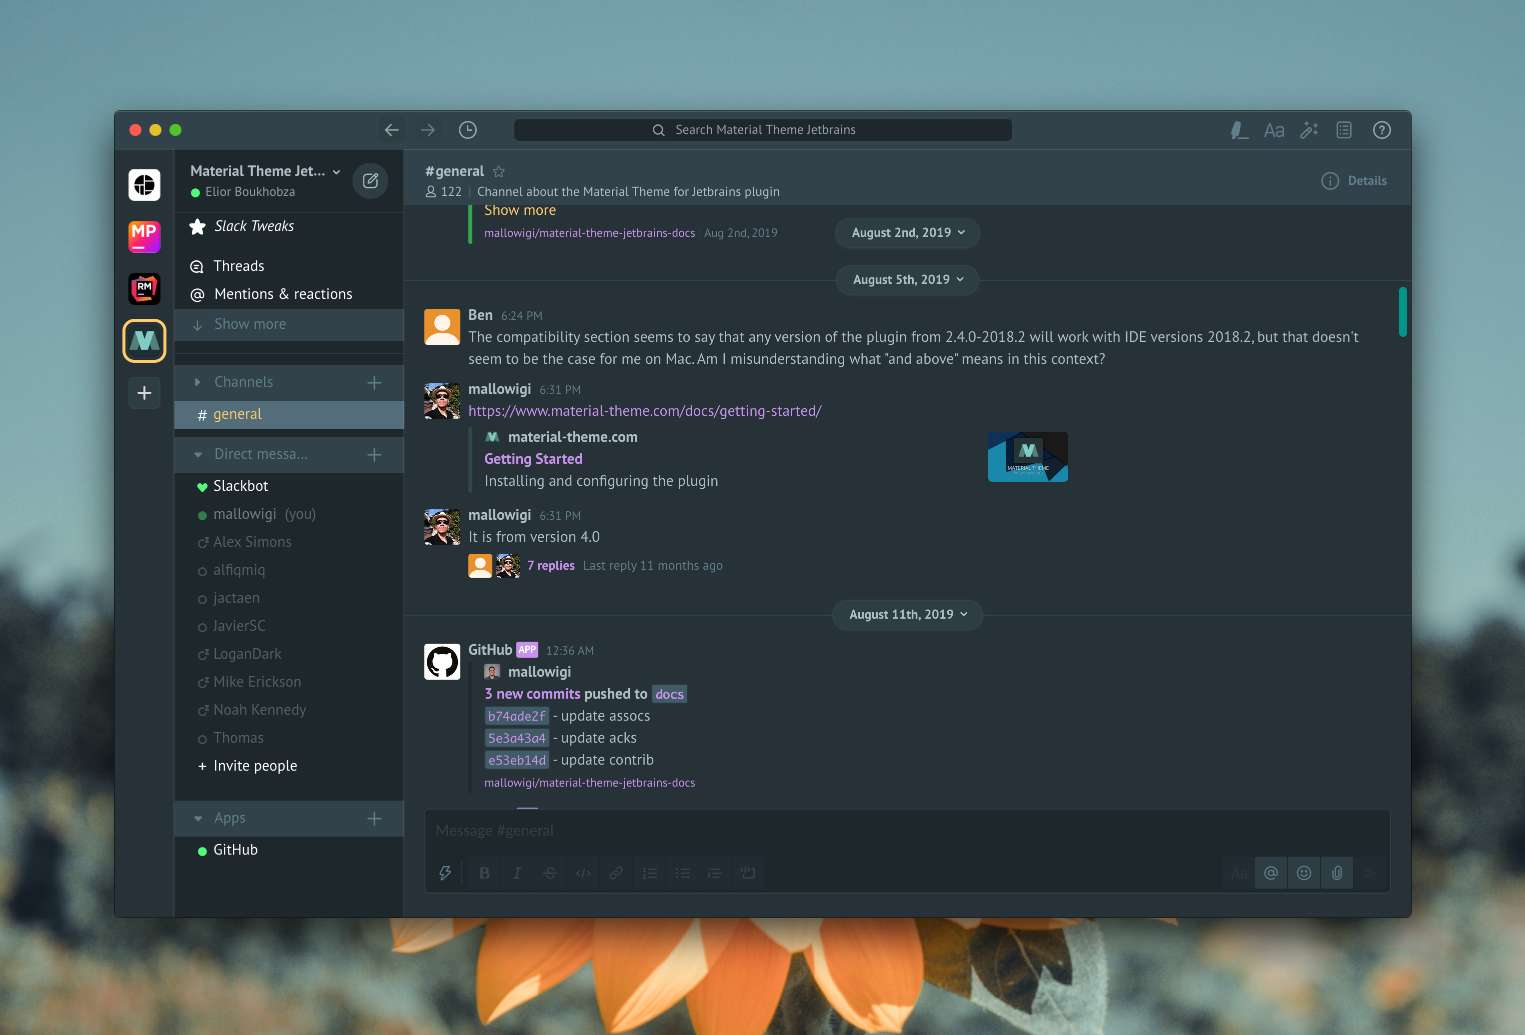1525x1035 pixels.
Task: Open the August 5th, 2019 date dropdown
Action: (908, 280)
